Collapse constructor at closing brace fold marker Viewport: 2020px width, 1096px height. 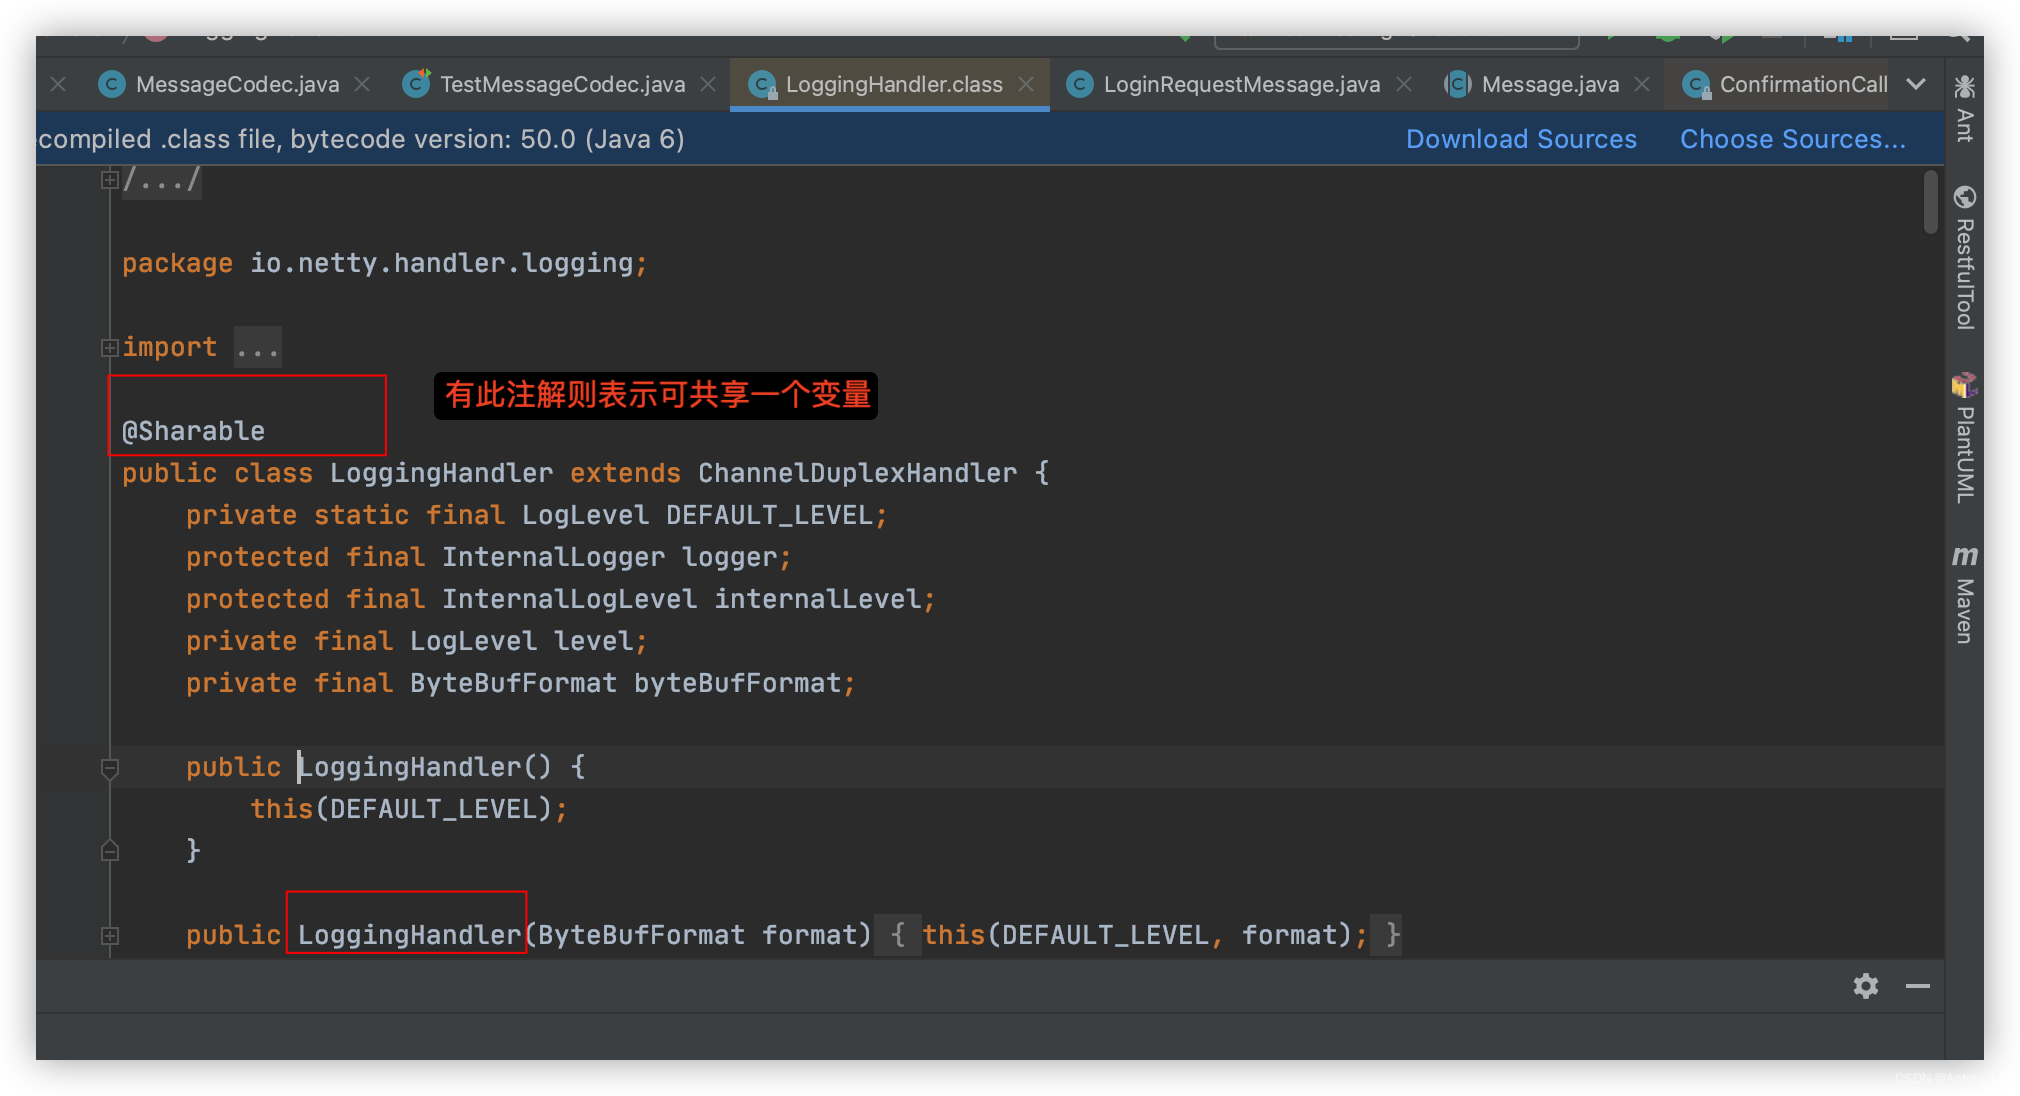point(110,851)
